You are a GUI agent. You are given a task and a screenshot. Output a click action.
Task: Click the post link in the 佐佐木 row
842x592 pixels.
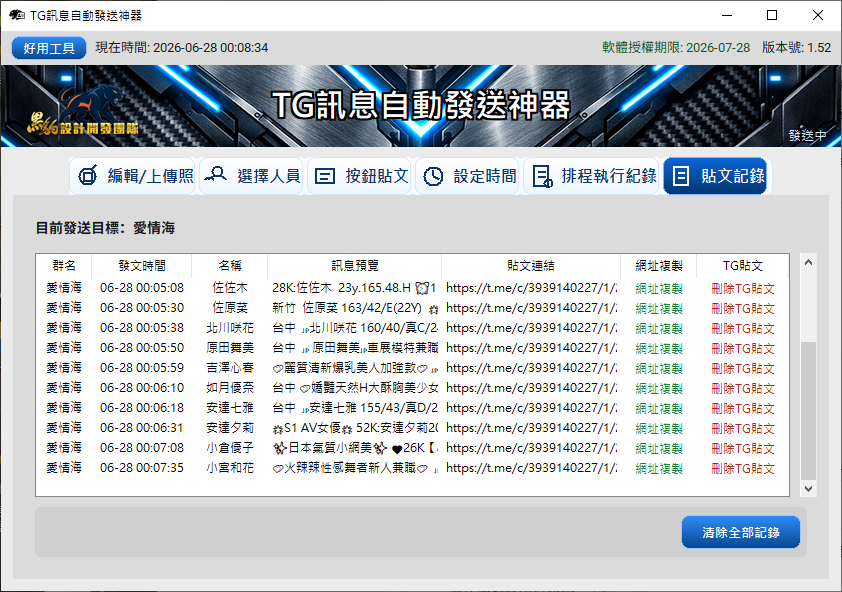pyautogui.click(x=532, y=288)
